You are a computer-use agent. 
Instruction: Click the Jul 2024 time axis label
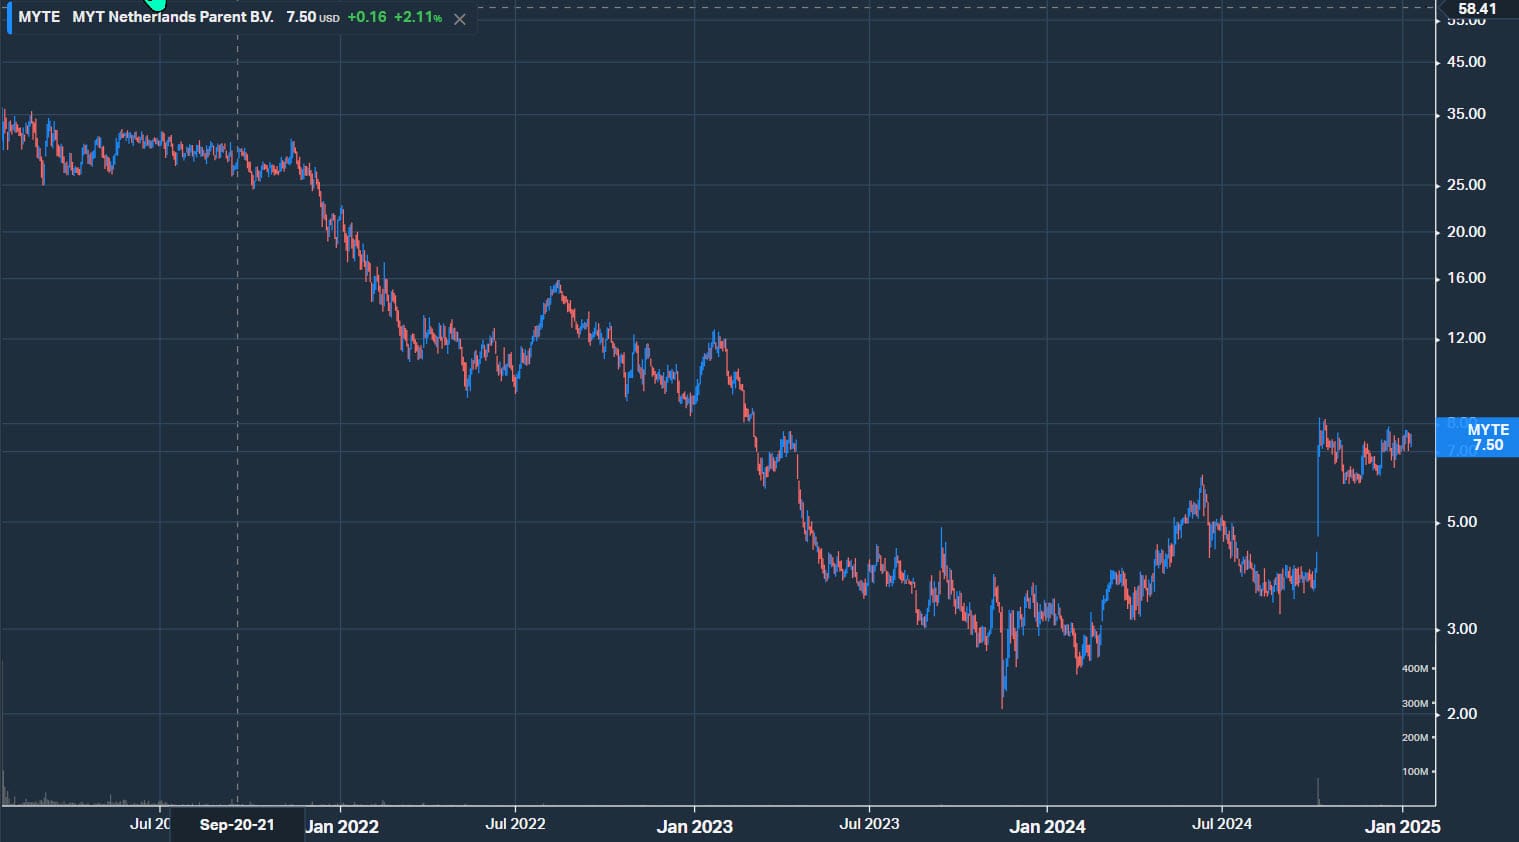point(1221,824)
